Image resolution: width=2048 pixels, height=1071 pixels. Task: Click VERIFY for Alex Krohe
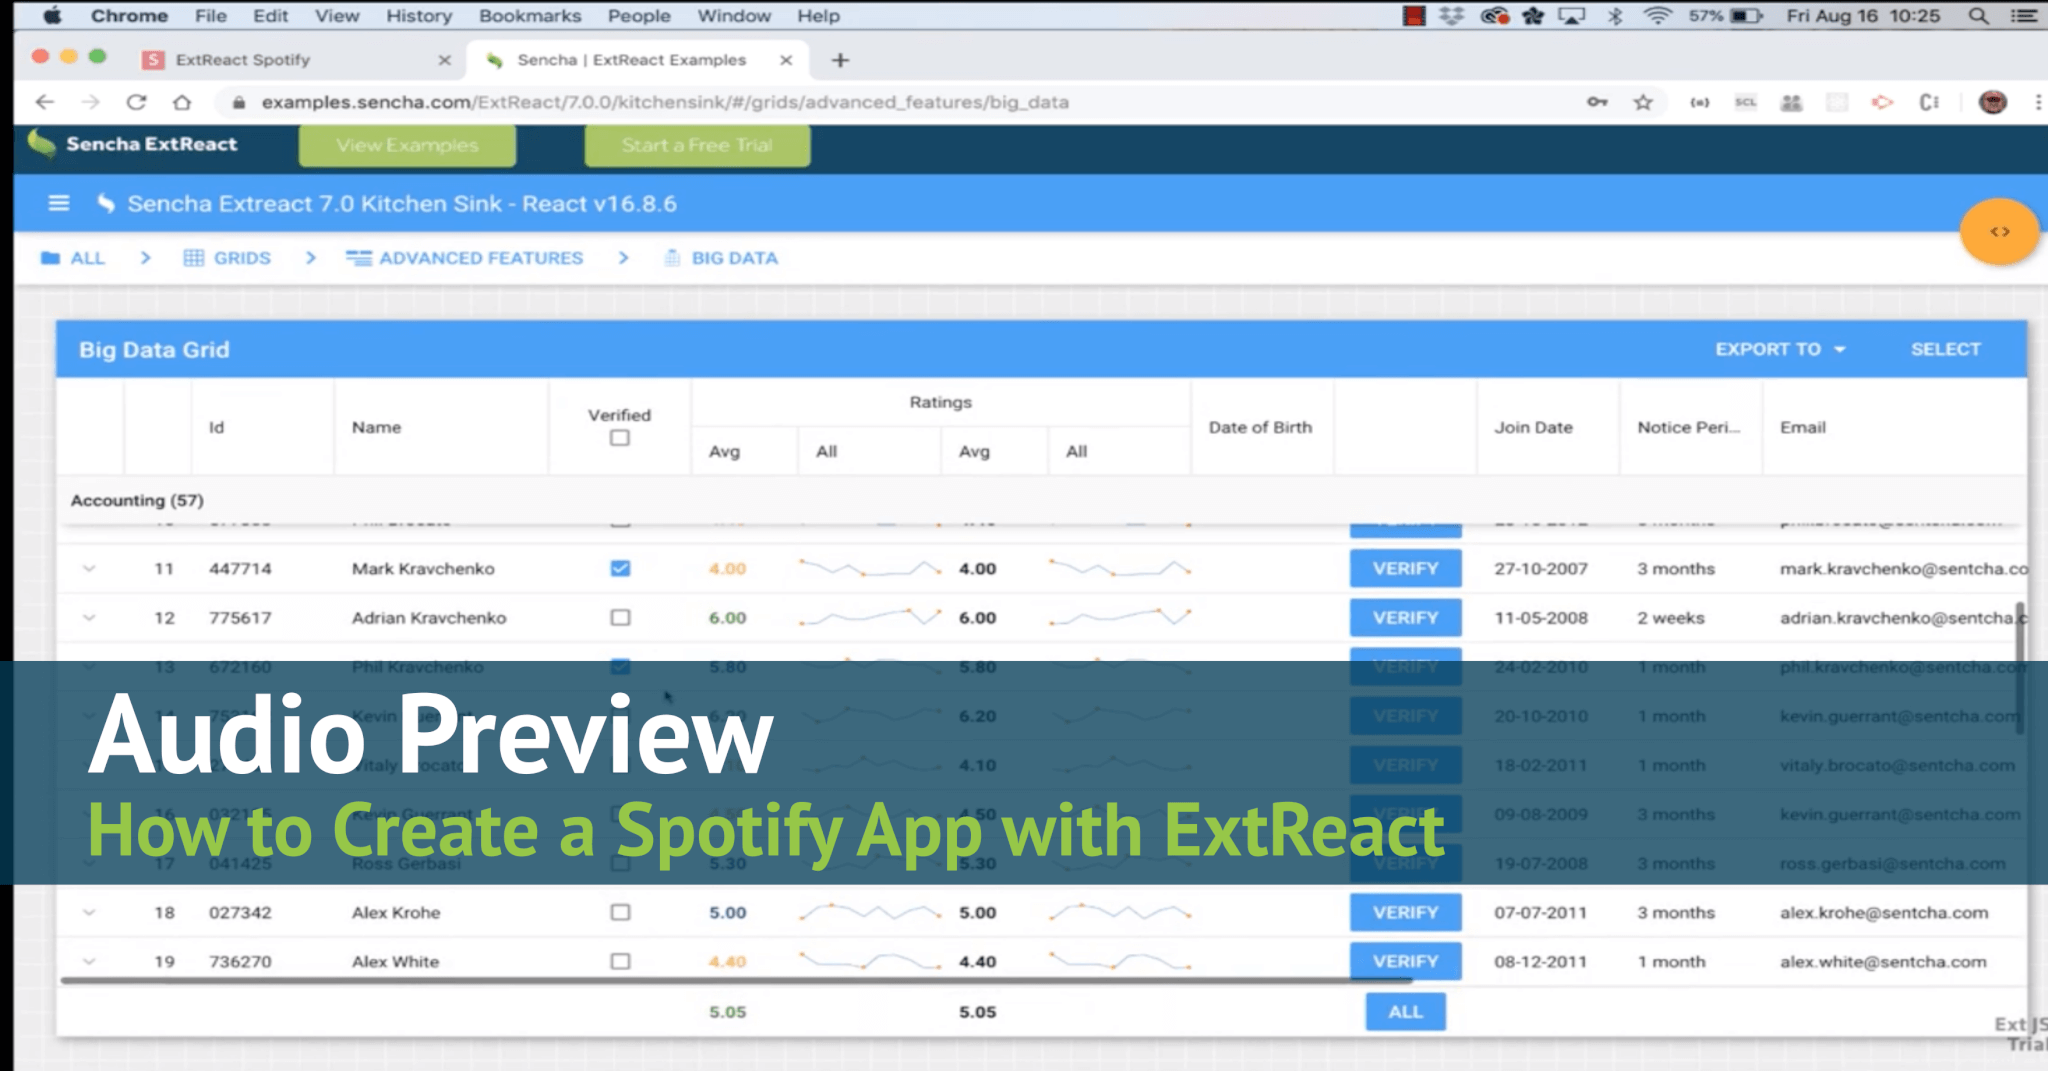1405,912
